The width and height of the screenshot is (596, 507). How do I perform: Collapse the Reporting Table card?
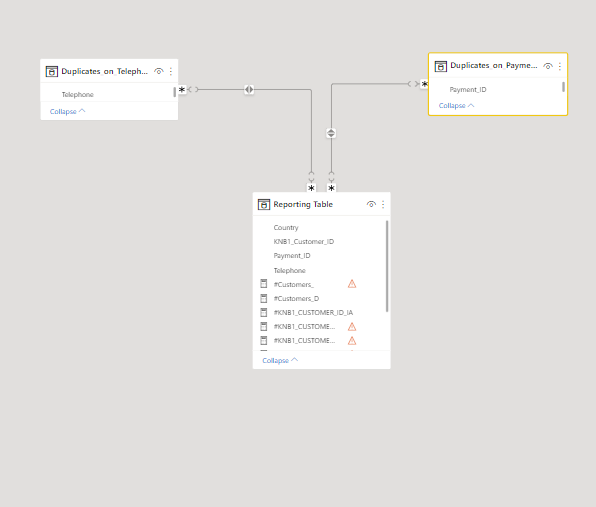[280, 360]
